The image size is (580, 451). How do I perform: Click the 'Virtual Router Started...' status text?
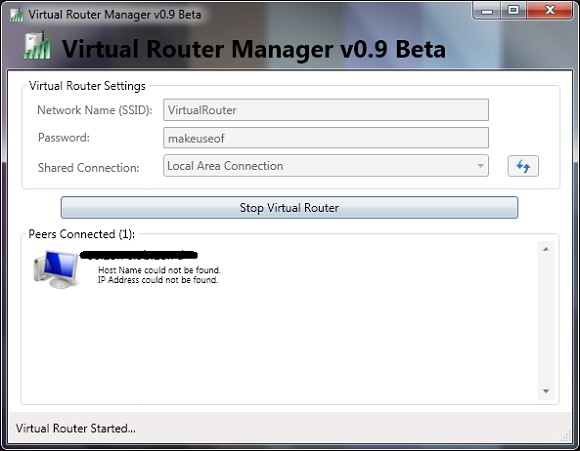point(75,428)
